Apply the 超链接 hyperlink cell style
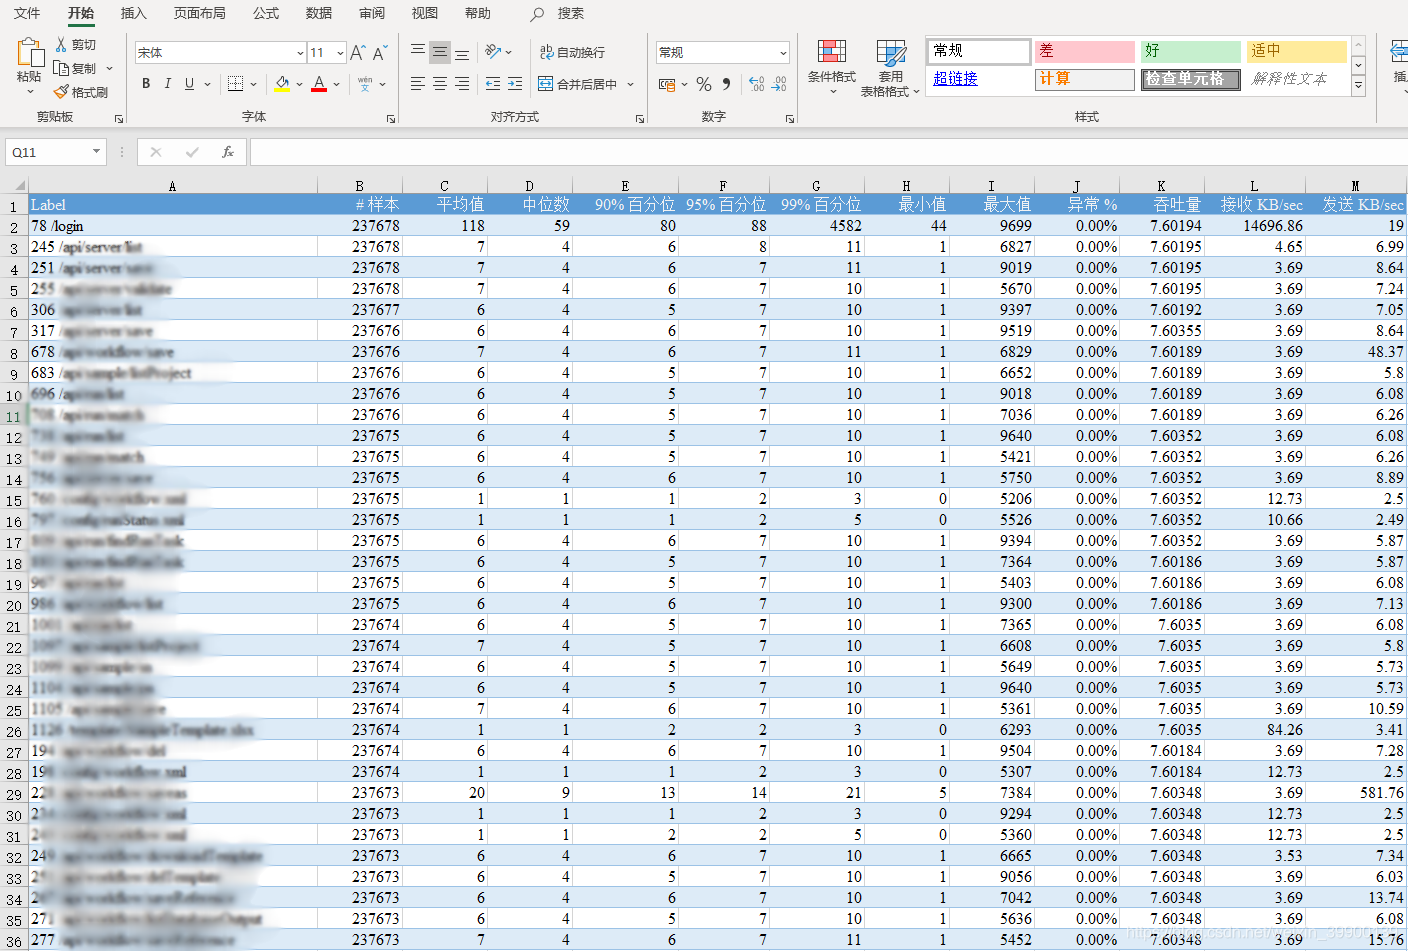The image size is (1408, 951). [x=980, y=79]
